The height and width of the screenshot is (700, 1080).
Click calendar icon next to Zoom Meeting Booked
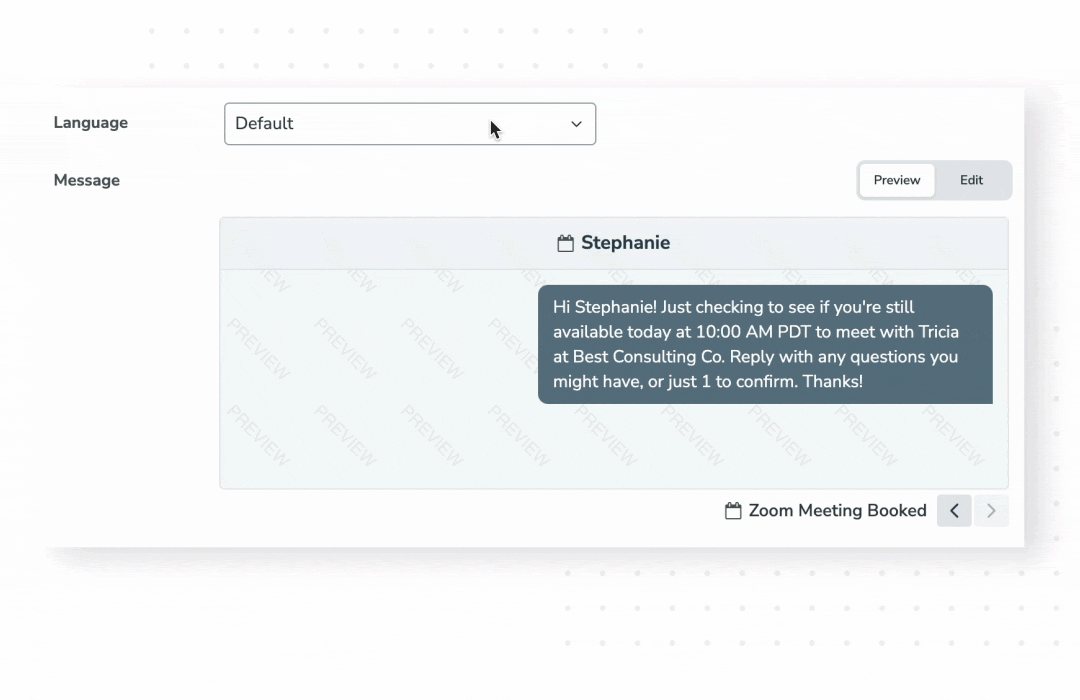[732, 510]
